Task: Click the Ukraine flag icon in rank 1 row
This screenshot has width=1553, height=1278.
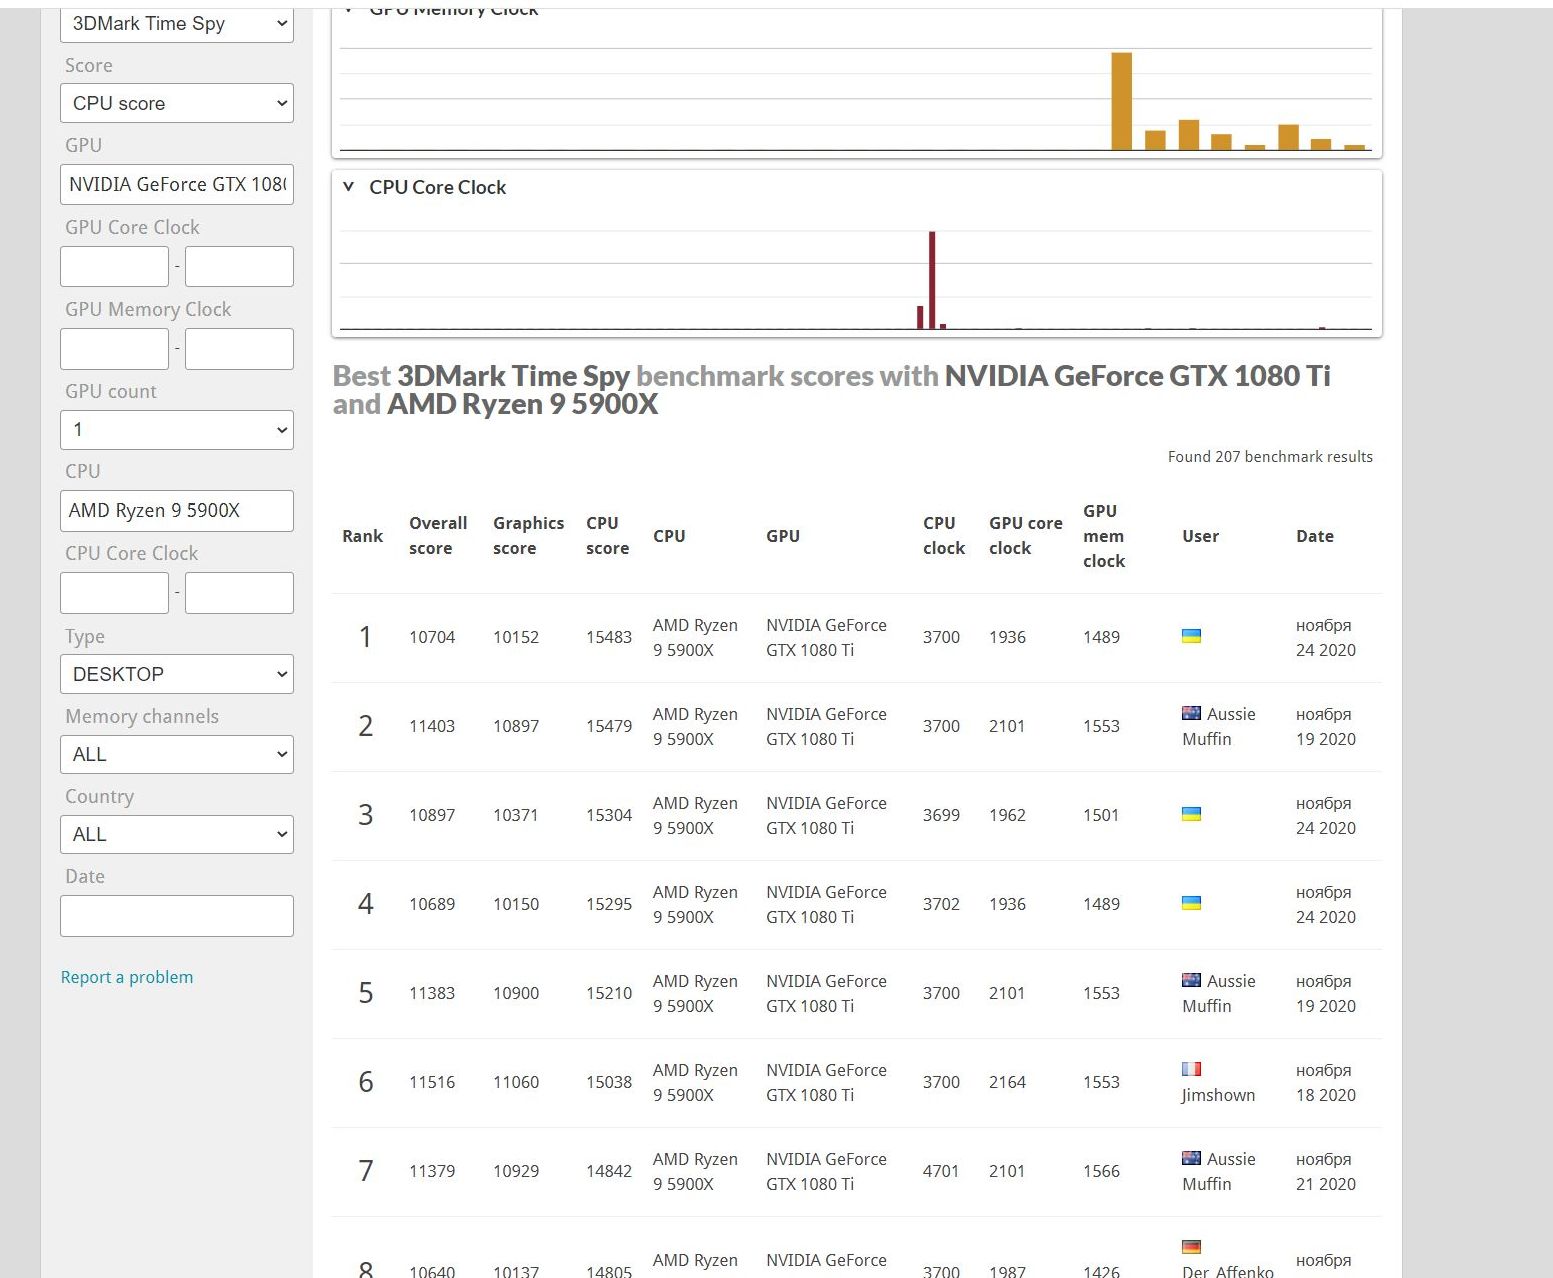Action: (x=1191, y=636)
